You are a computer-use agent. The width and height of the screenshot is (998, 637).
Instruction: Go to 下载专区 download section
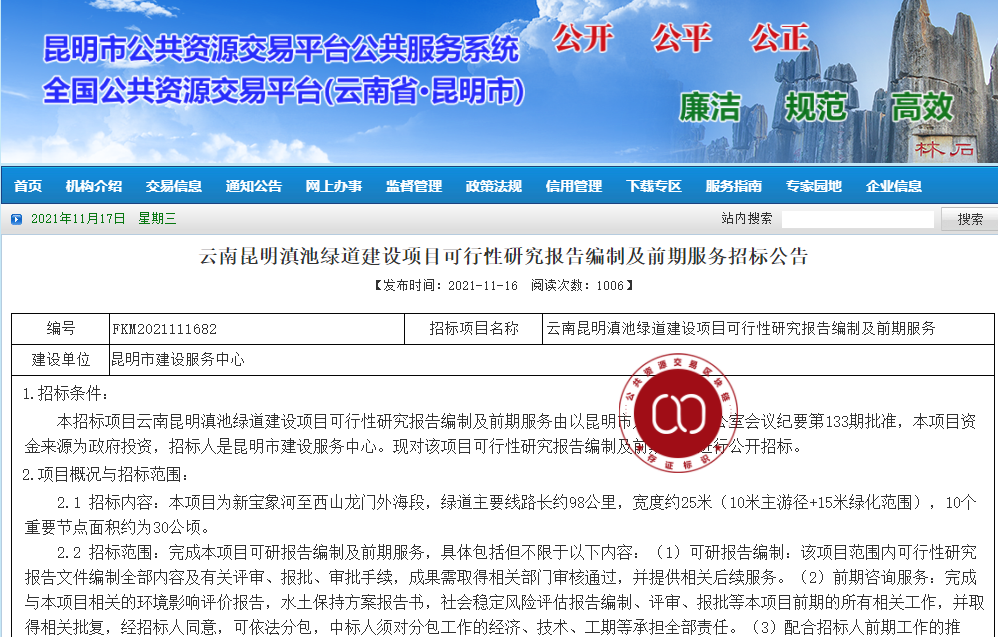click(654, 186)
